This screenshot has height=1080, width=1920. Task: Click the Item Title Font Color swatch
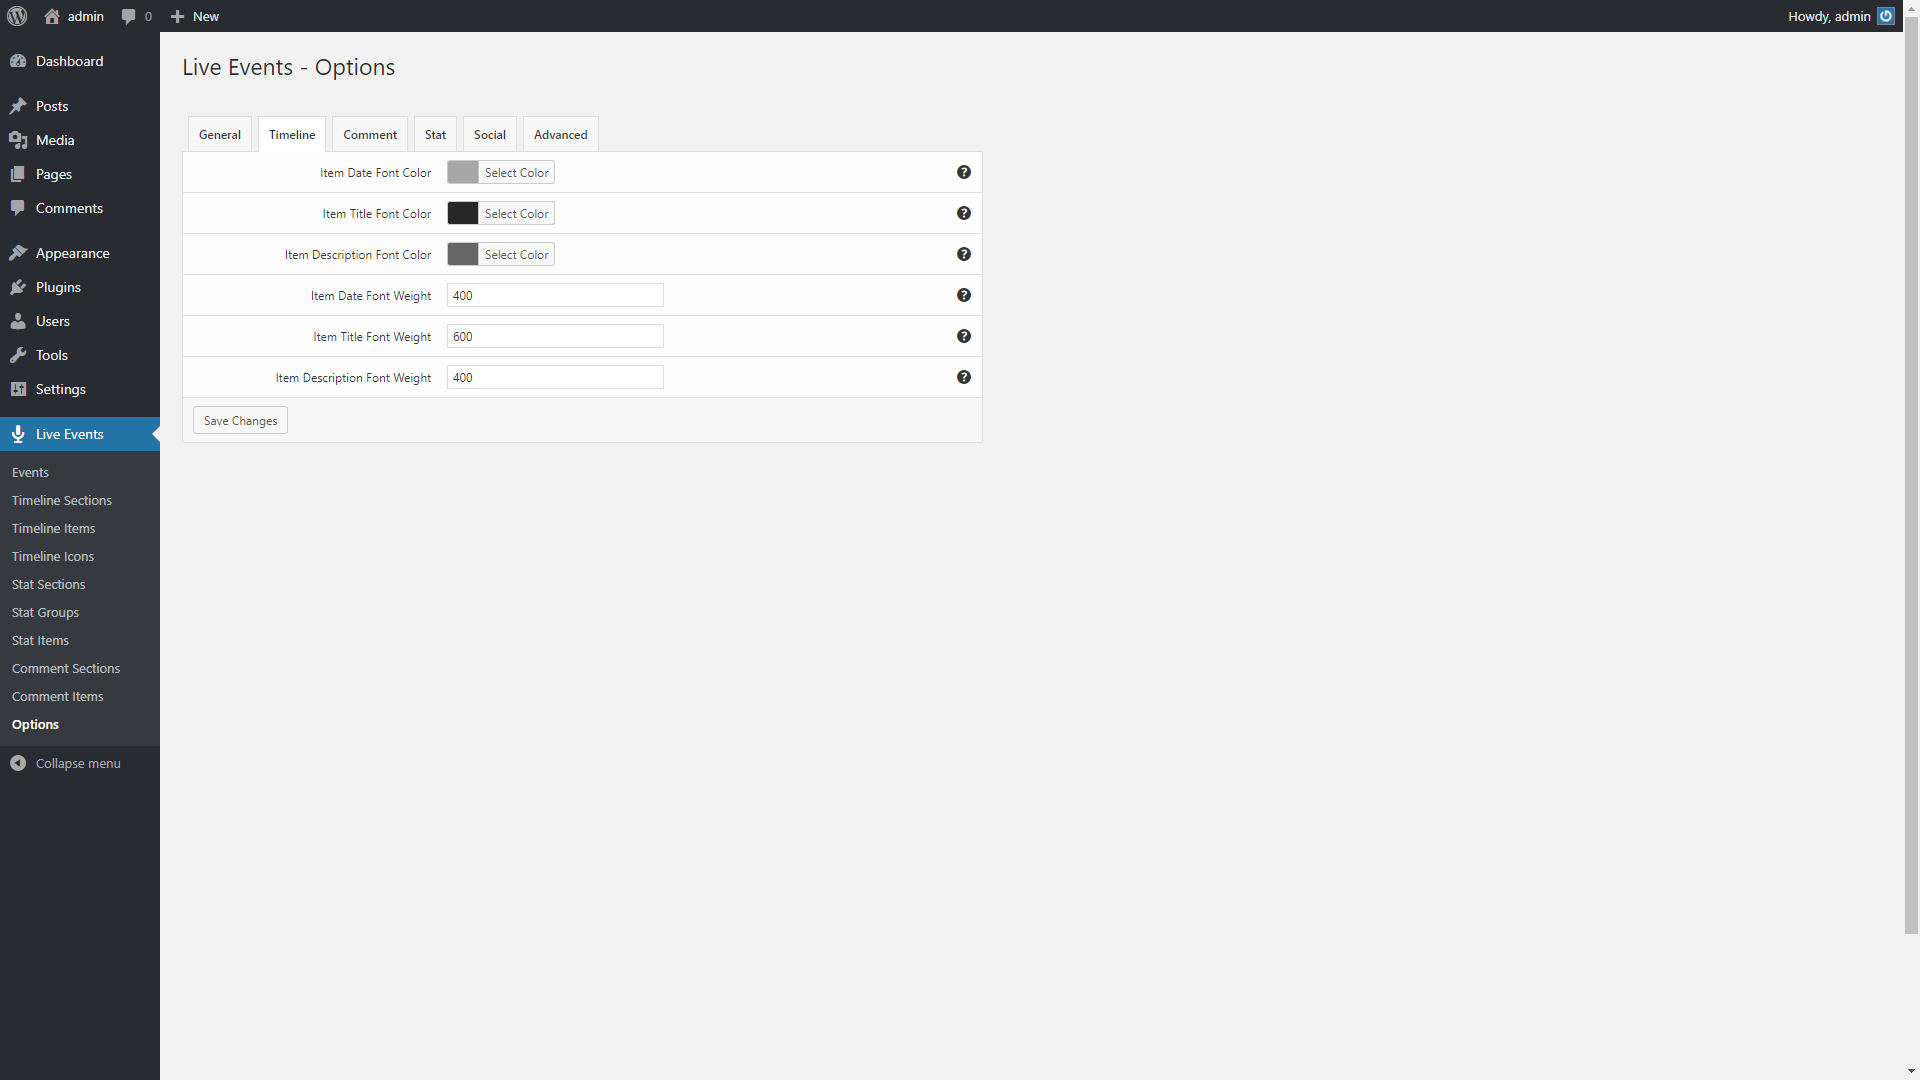tap(463, 213)
